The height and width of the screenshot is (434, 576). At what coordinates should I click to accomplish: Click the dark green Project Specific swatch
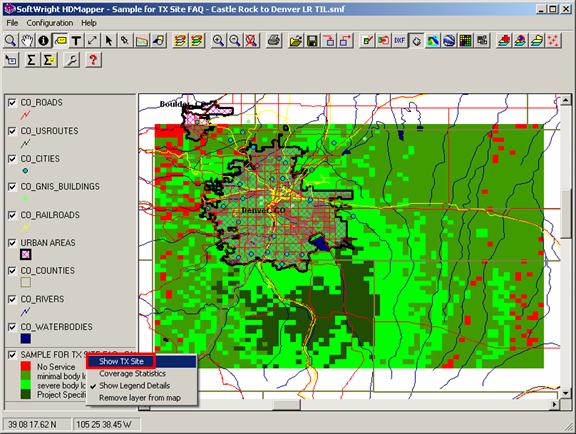click(26, 395)
